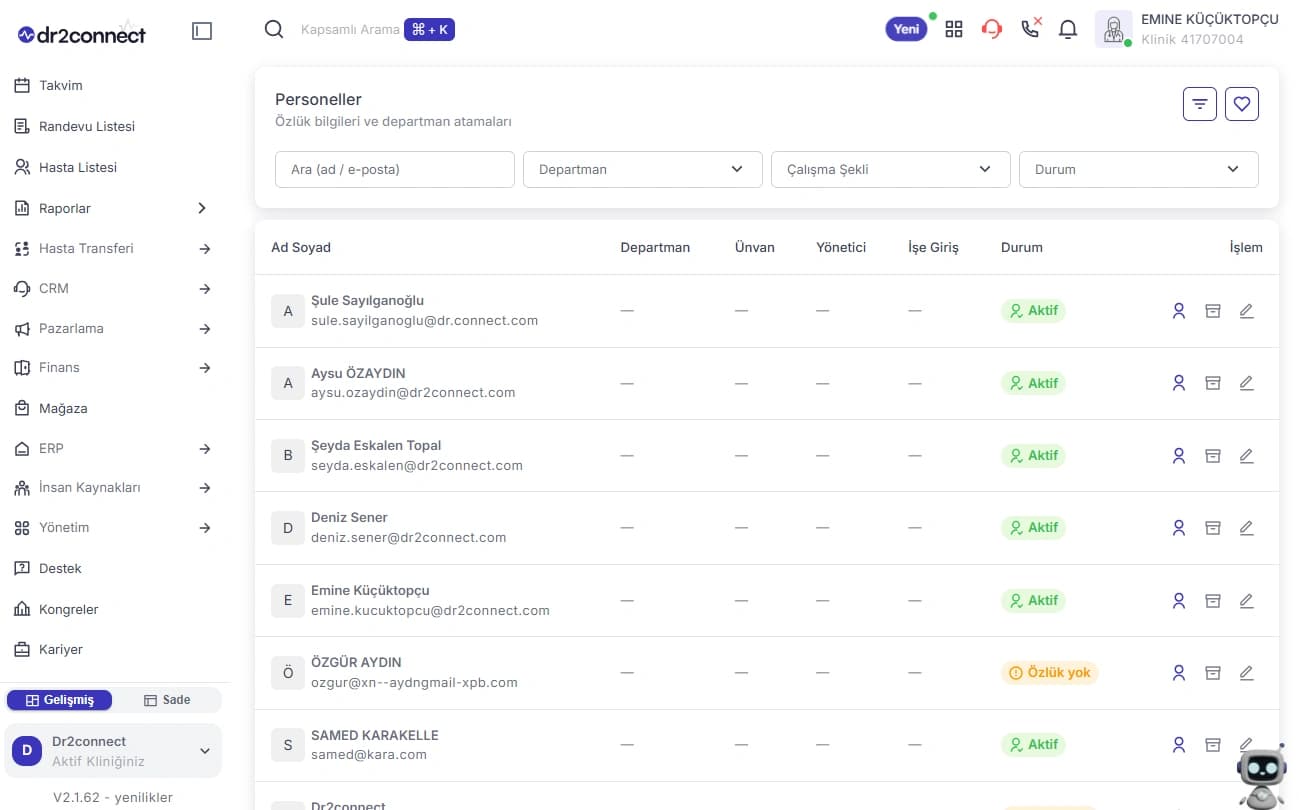Open the notifications bell
Viewport: 1299px width, 810px height.
tap(1068, 29)
